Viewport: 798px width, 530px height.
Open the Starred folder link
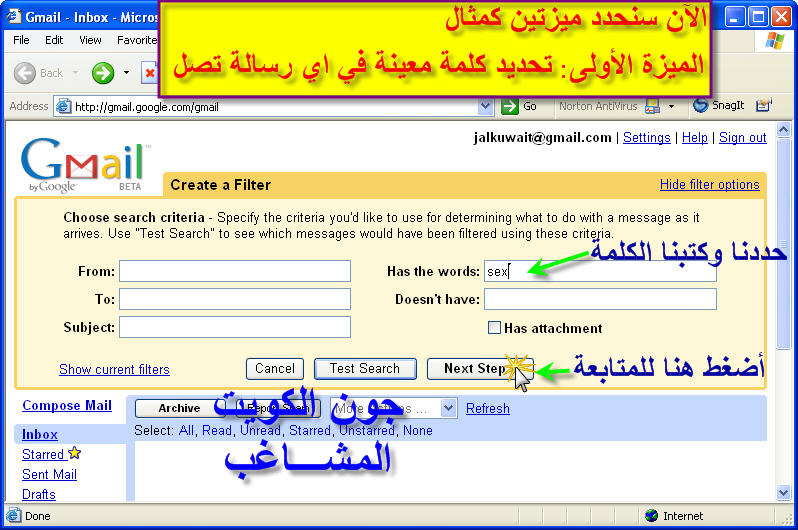click(x=43, y=454)
